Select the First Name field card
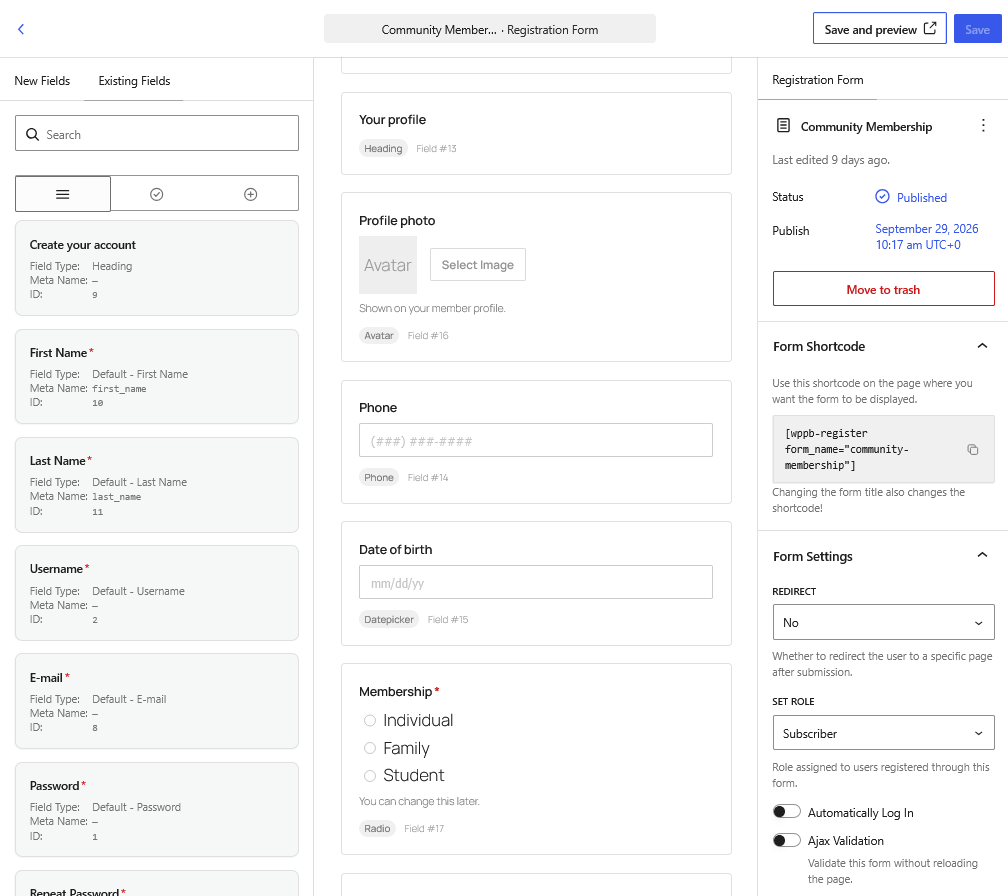 [157, 377]
